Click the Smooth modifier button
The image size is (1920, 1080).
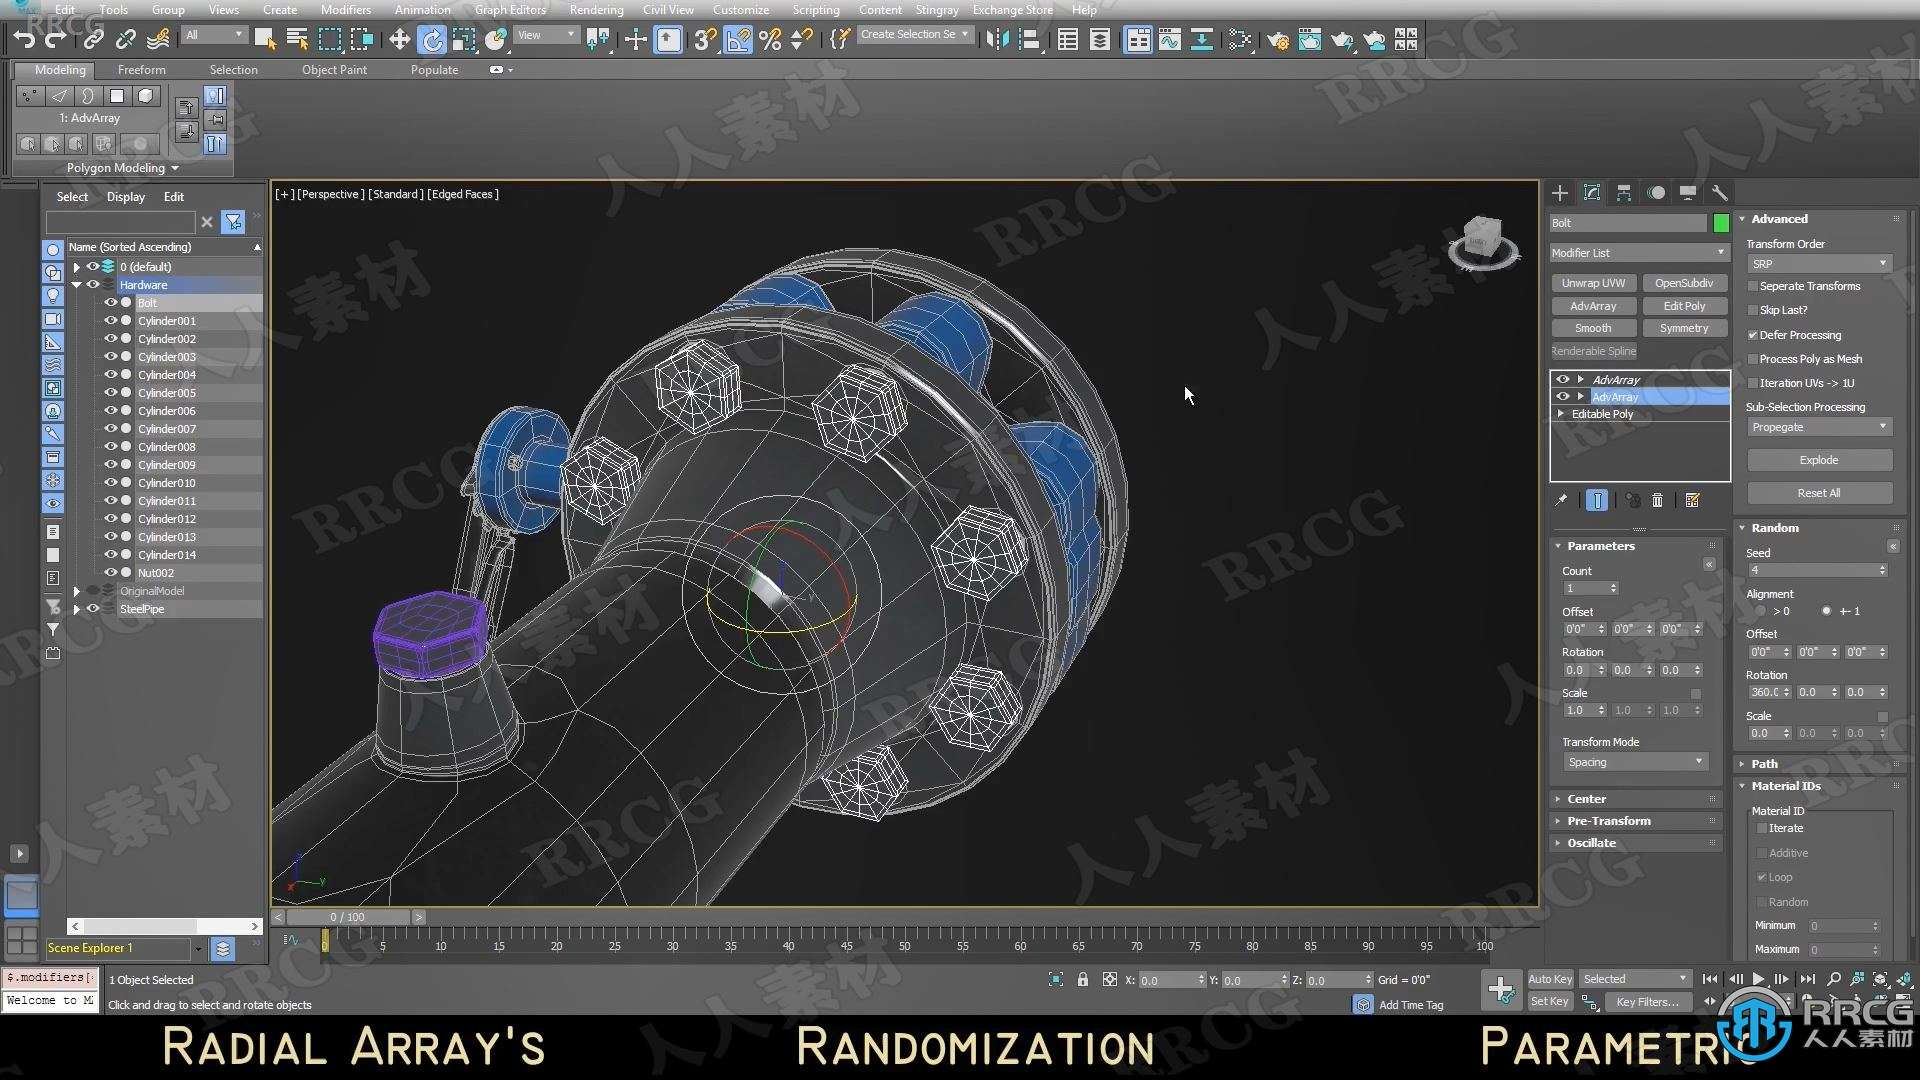(1594, 328)
